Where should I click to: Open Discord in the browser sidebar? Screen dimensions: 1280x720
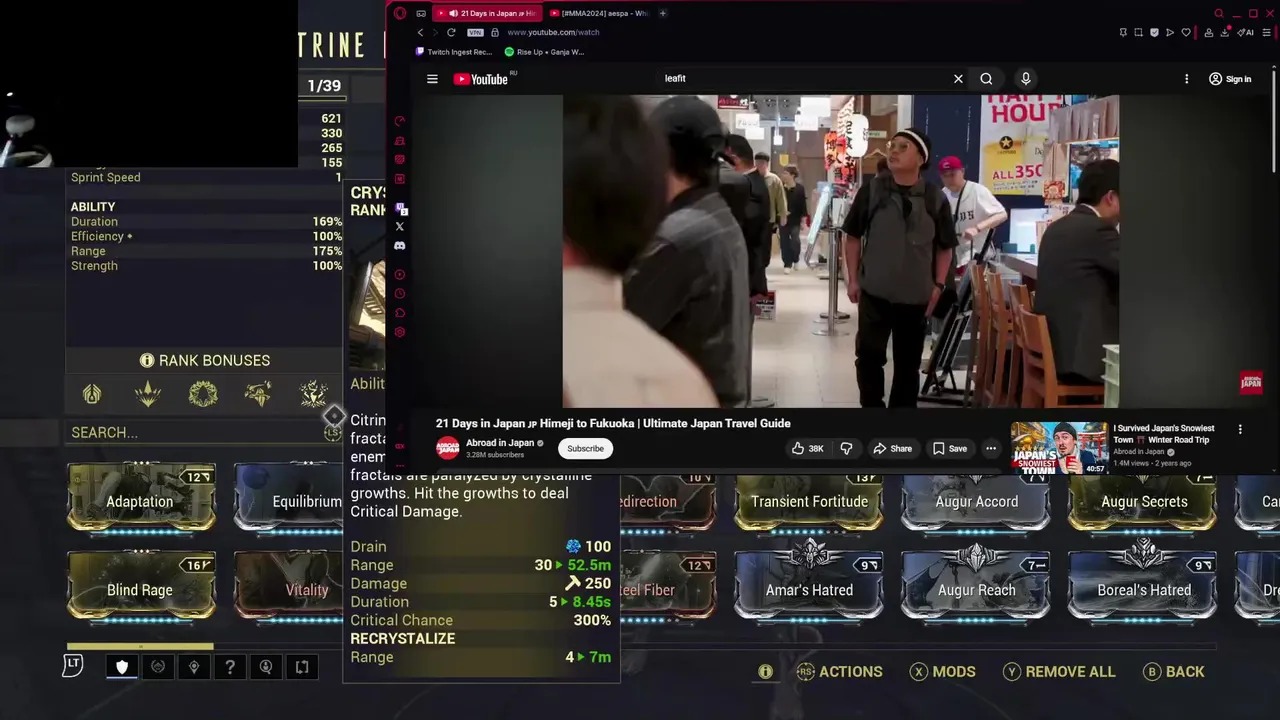[x=400, y=246]
